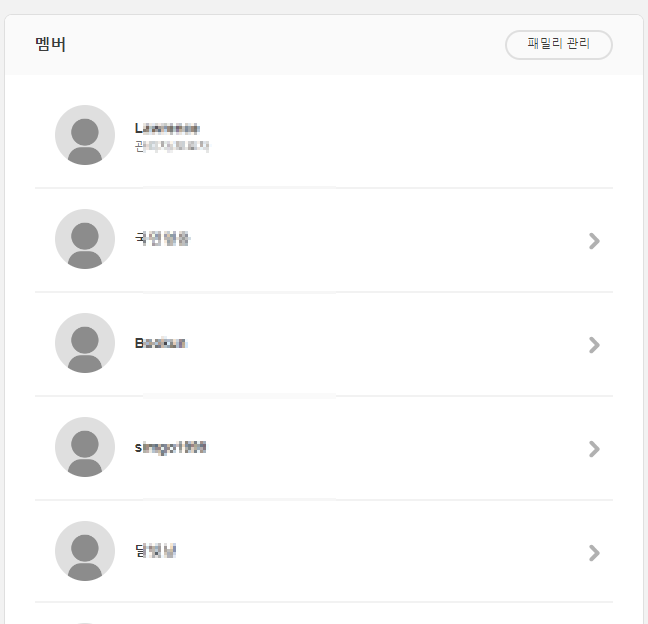The image size is (648, 624).
Task: Click the fifth member's profile avatar
Action: coord(85,551)
